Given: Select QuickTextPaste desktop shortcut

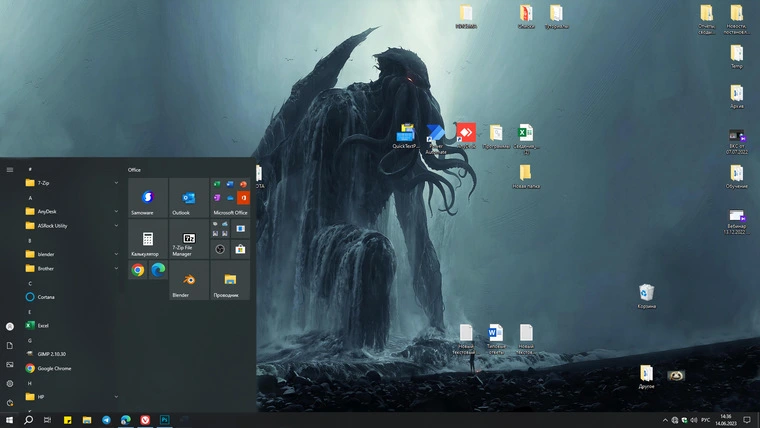Looking at the screenshot, I should click(406, 136).
